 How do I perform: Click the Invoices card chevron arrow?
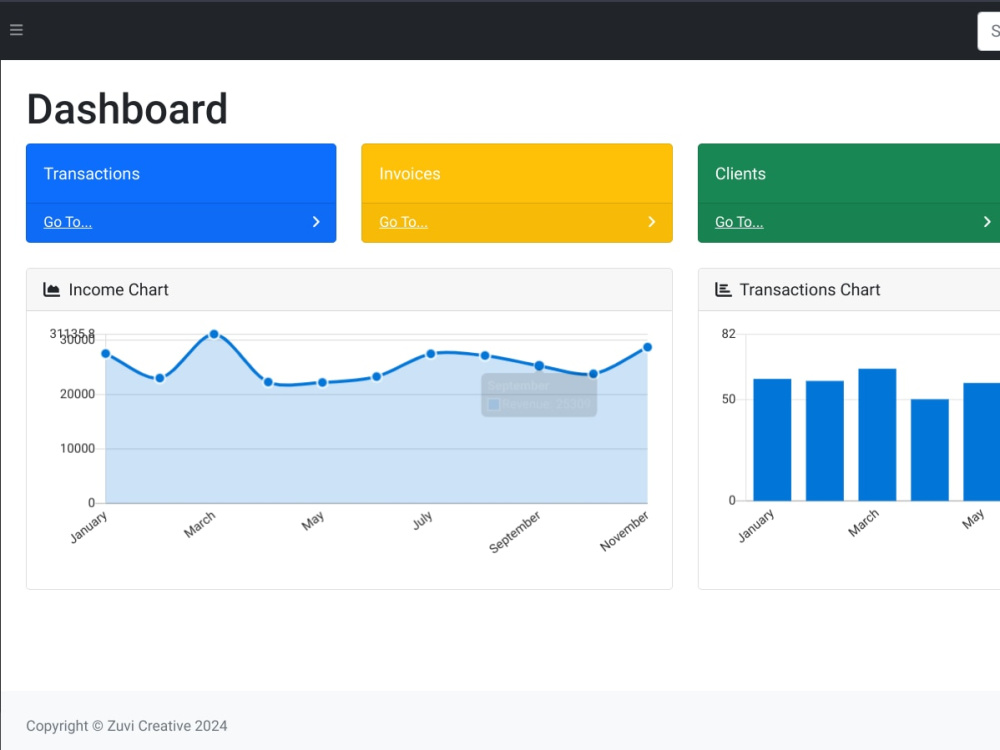tap(651, 221)
